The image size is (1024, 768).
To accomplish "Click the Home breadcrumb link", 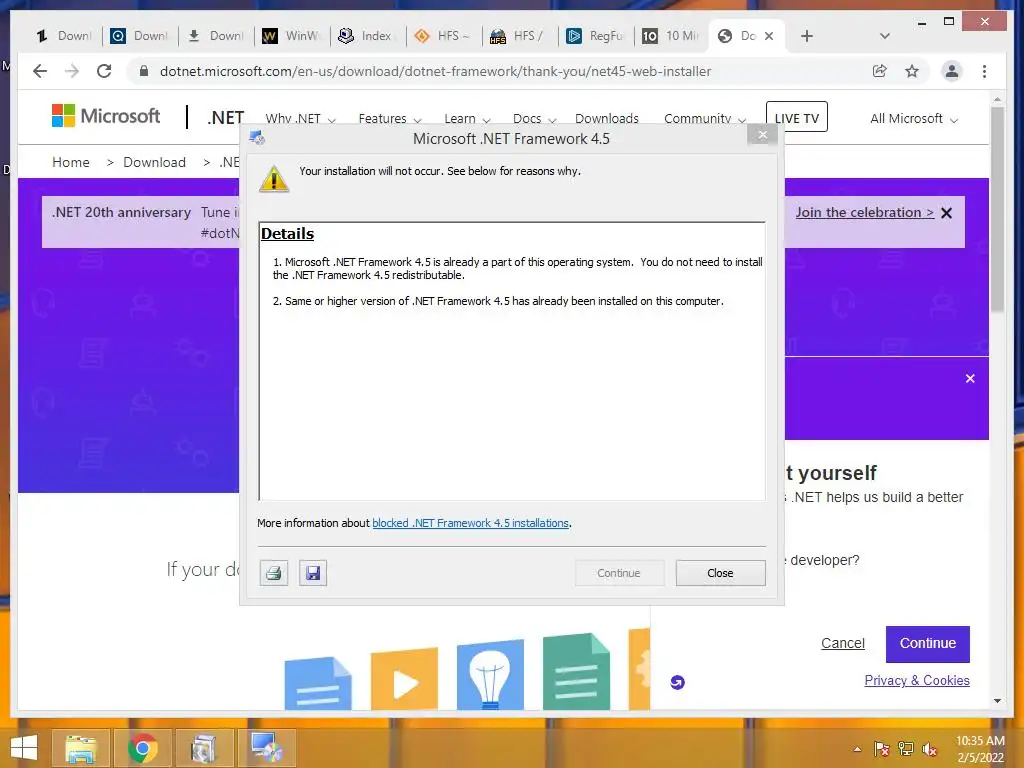I will tap(71, 162).
